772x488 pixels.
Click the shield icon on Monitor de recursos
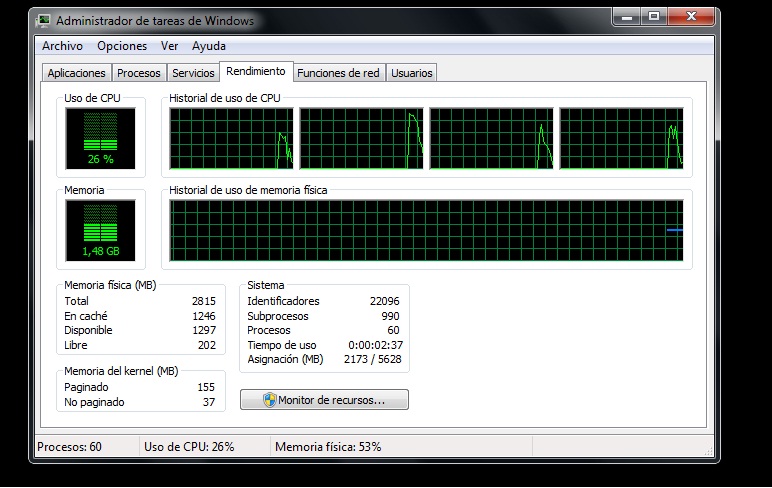269,400
